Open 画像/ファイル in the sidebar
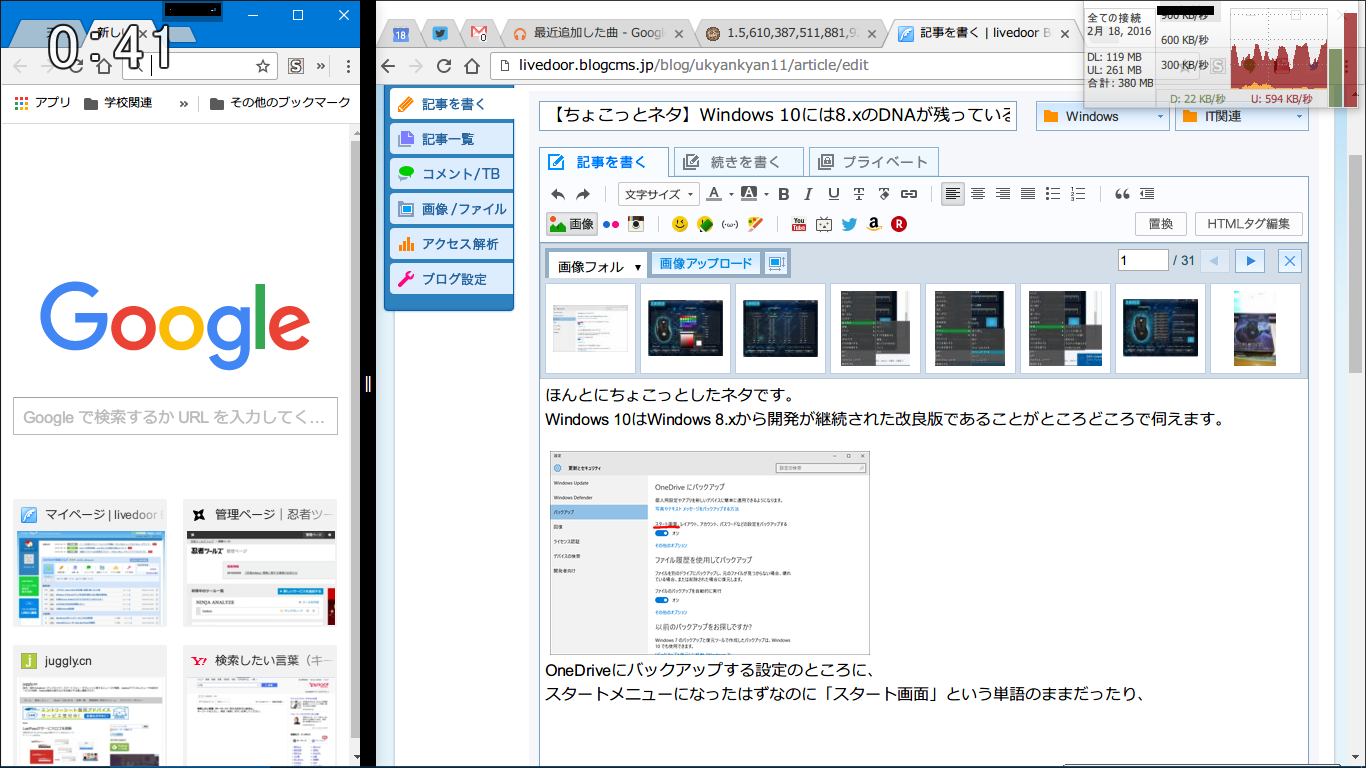The height and width of the screenshot is (768, 1366). [x=450, y=209]
